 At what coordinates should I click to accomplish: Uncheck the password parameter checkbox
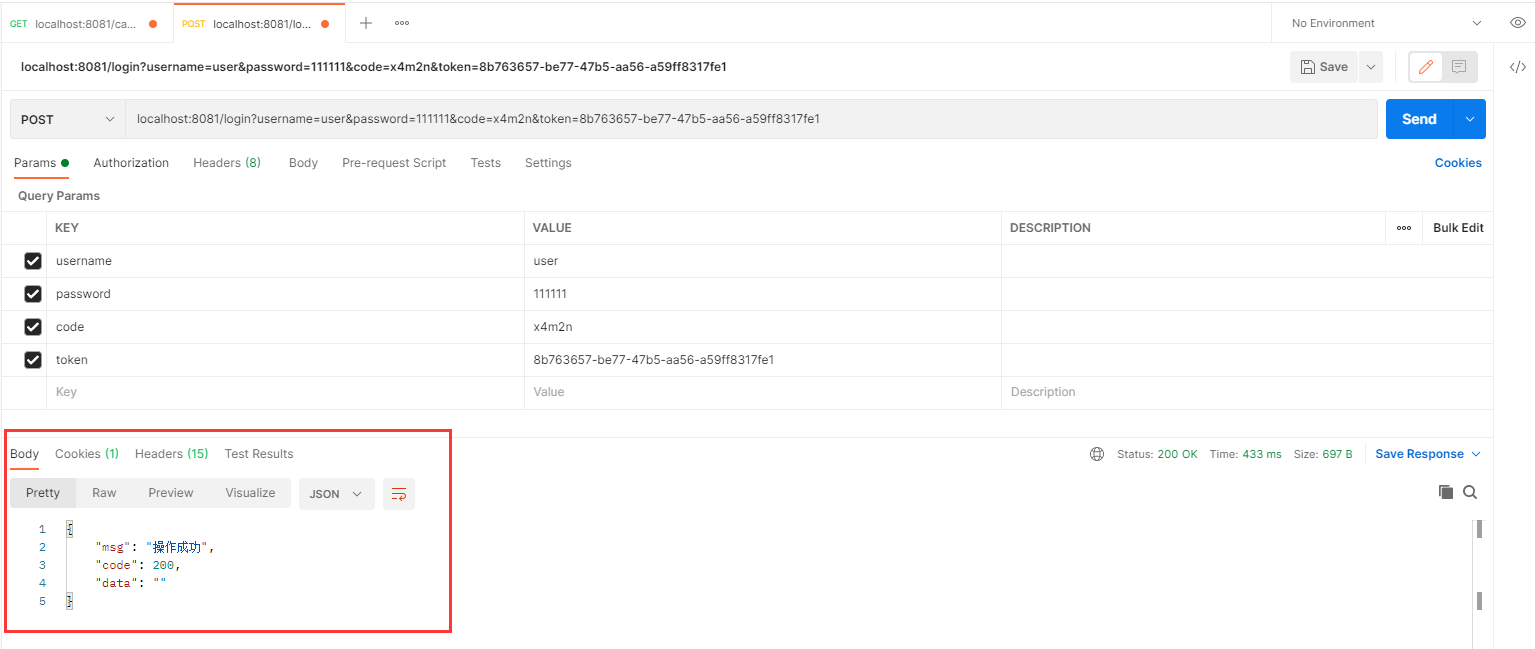click(x=33, y=294)
